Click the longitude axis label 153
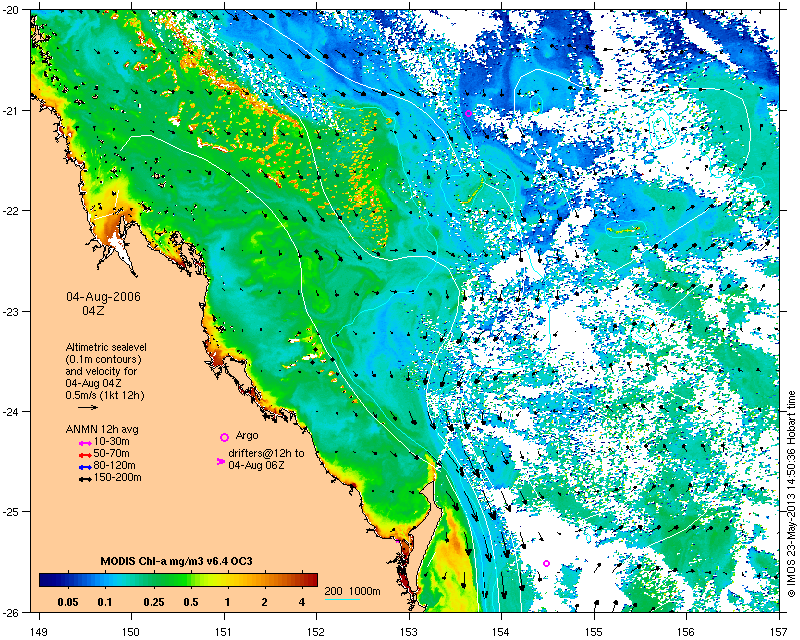 [409, 632]
